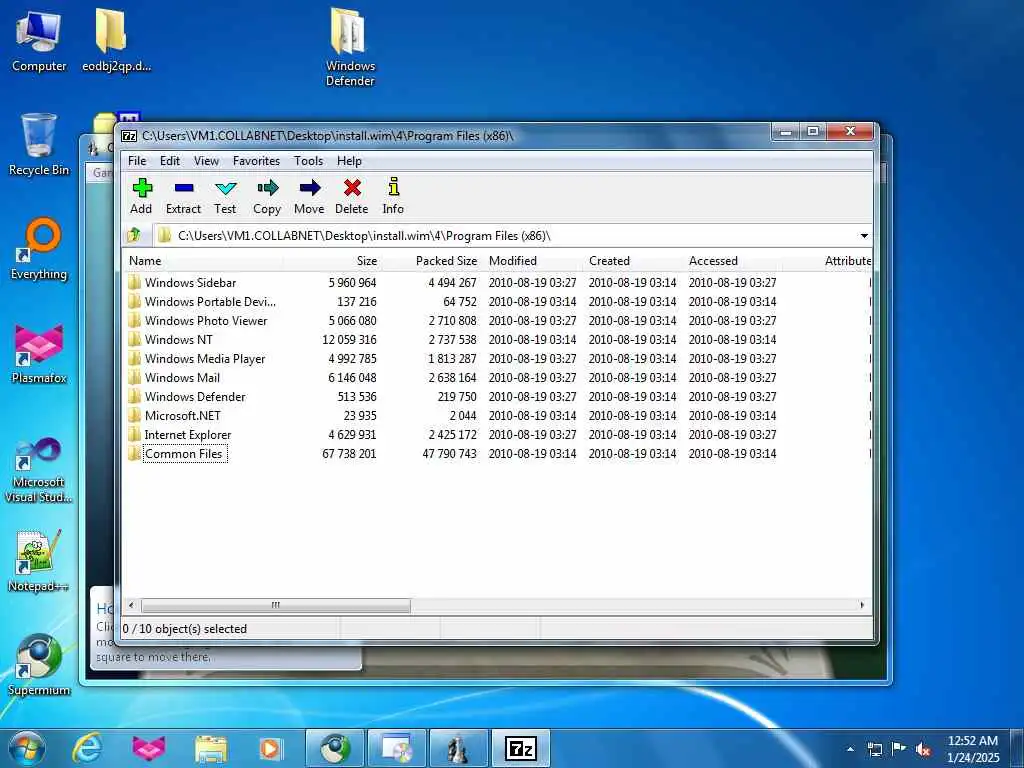Click size value 67 738 201

pos(349,454)
